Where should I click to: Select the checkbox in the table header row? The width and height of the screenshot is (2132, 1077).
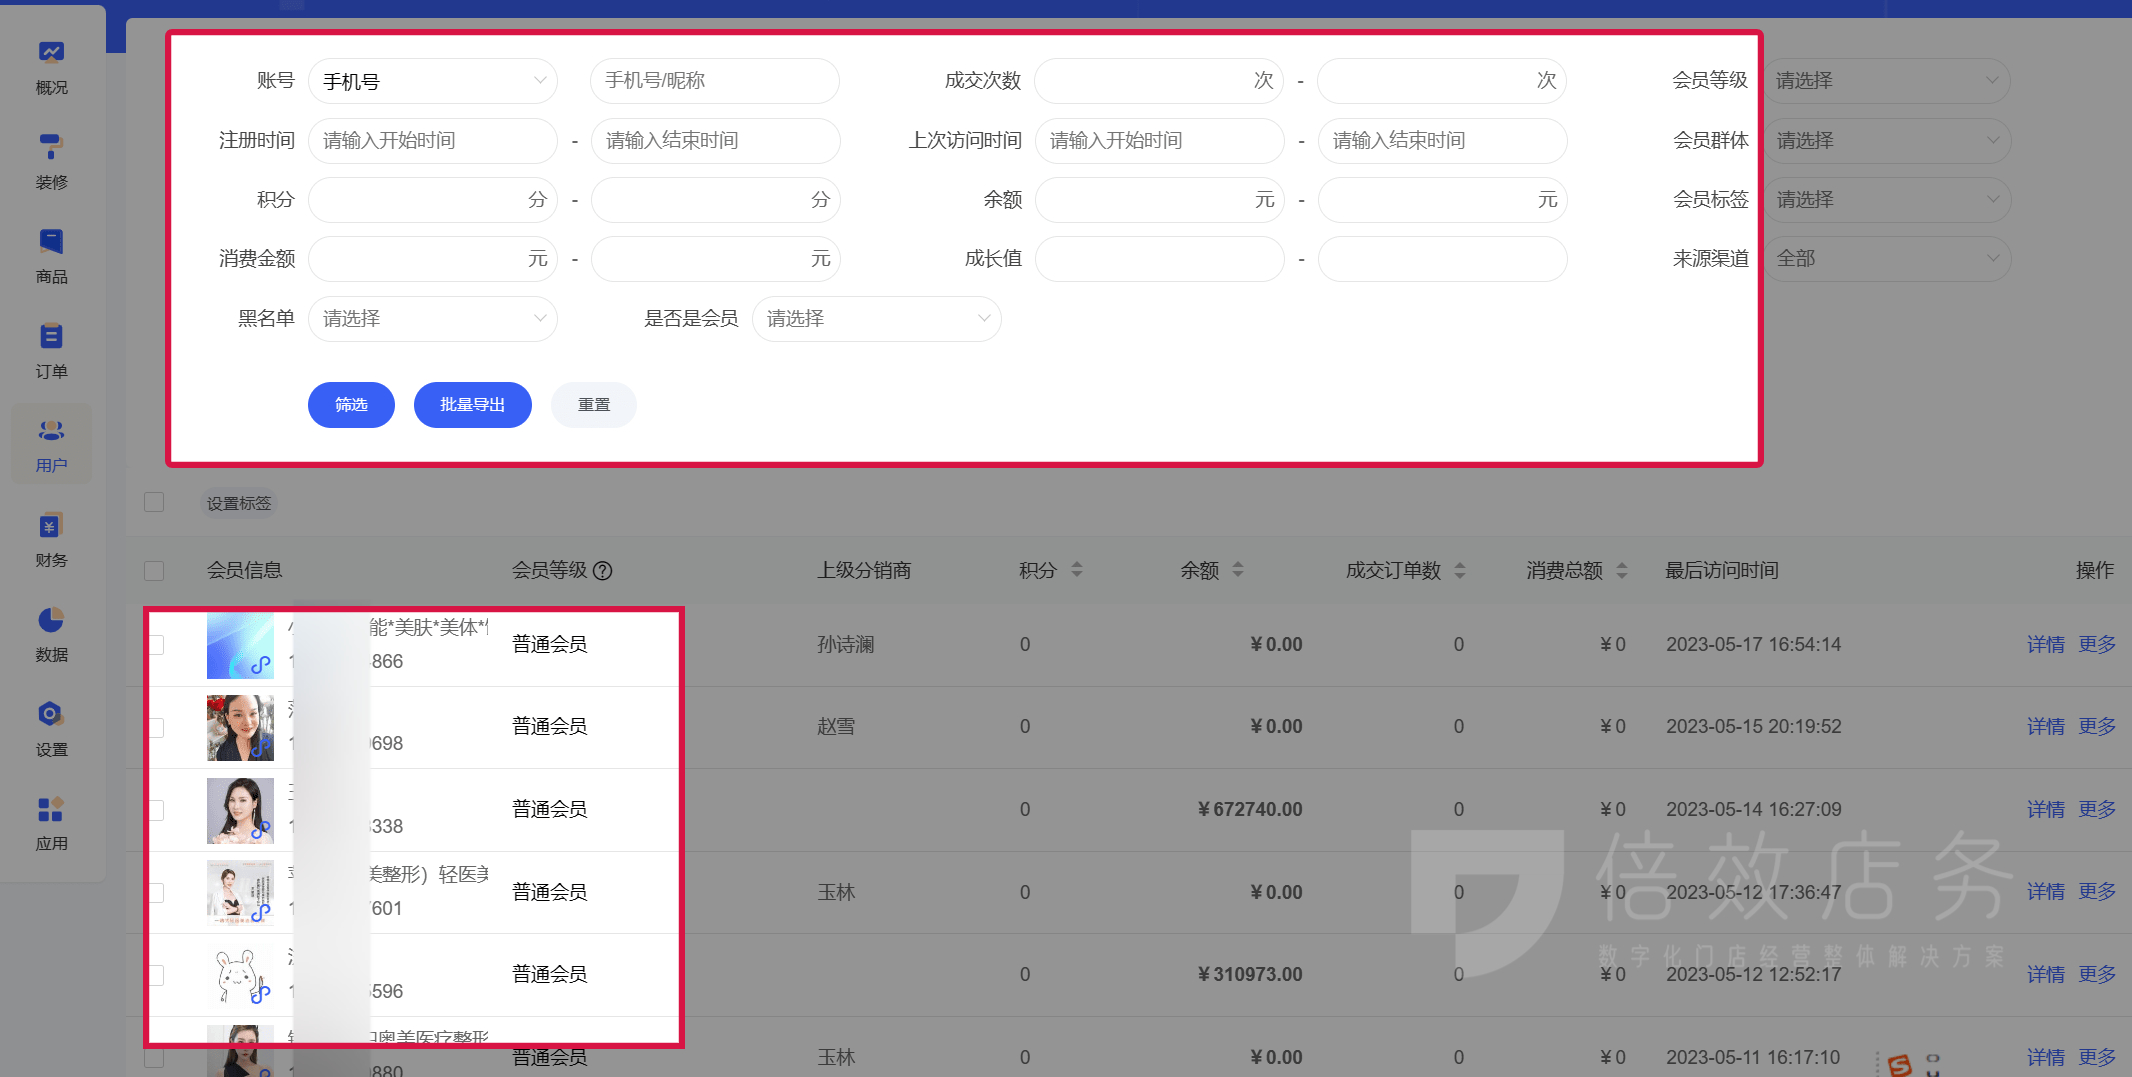point(154,570)
